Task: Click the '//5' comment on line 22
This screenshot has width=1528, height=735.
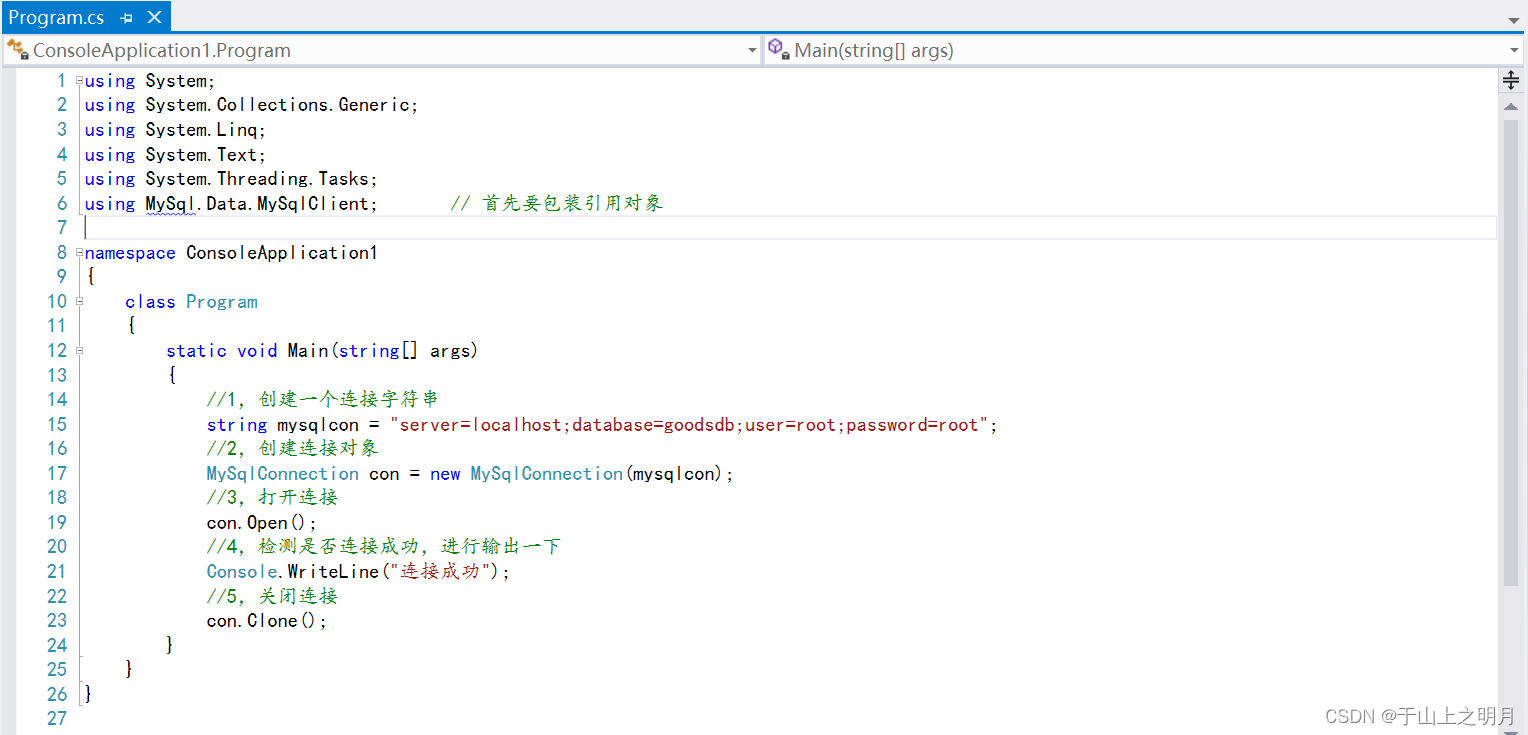Action: [x=272, y=596]
